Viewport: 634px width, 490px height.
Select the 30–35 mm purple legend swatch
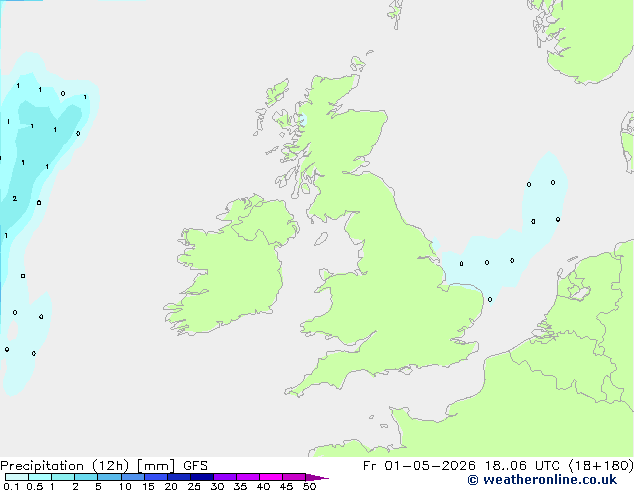(x=225, y=477)
